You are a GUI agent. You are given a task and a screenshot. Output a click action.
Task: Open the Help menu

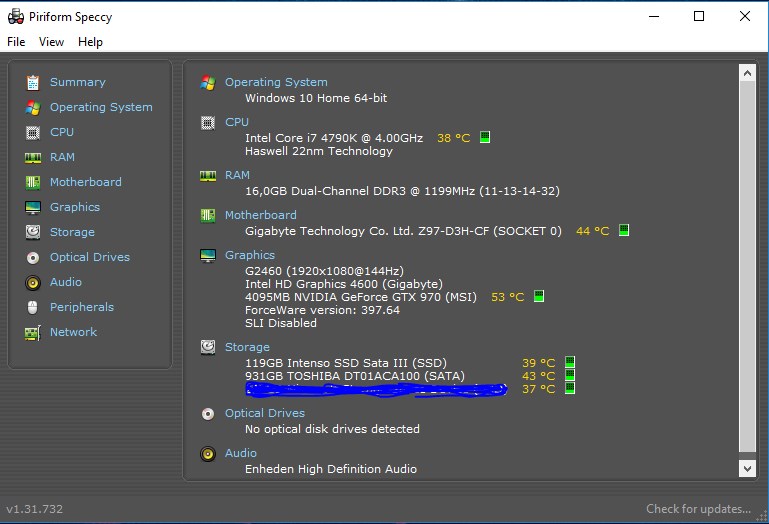click(x=90, y=42)
